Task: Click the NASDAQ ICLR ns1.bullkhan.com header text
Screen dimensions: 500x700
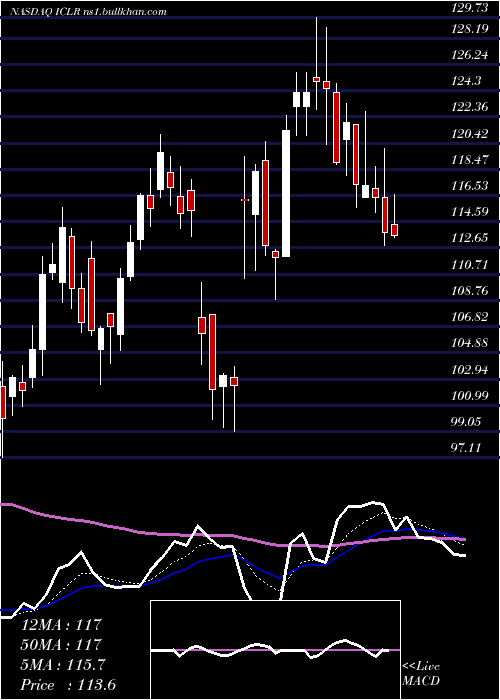Action: [x=89, y=12]
